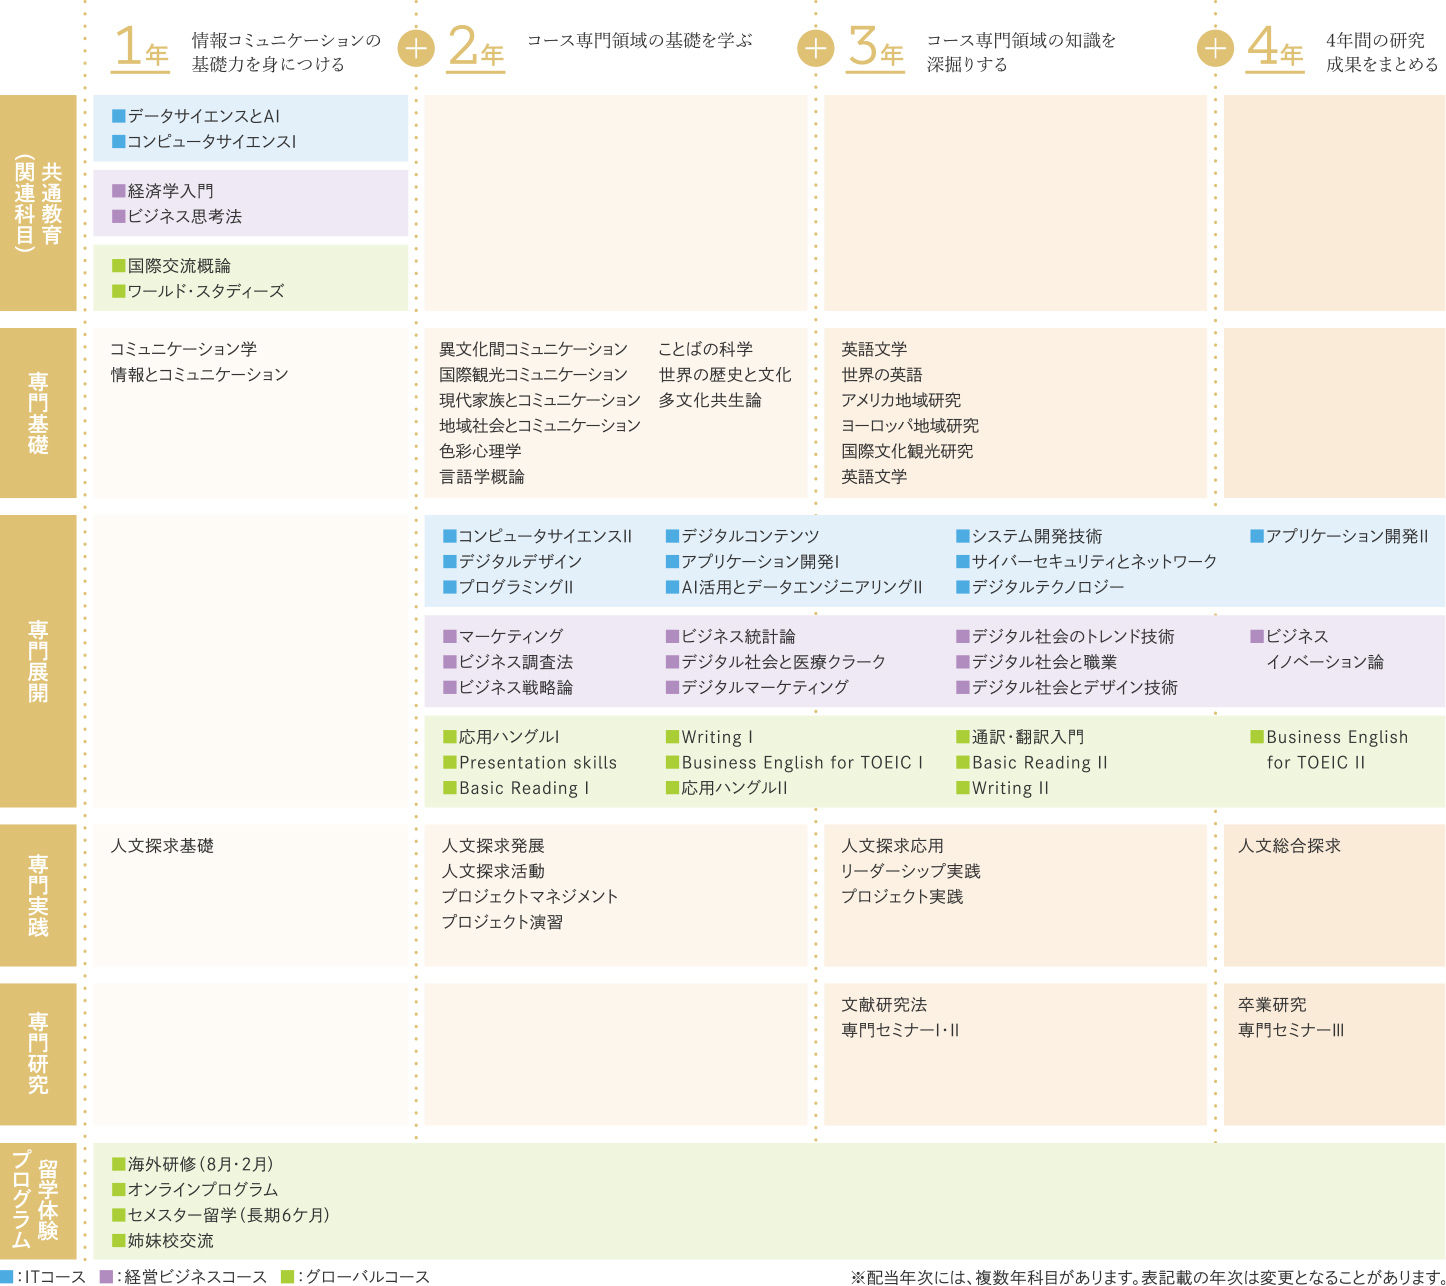This screenshot has height=1286, width=1446.
Task: Open the 専門研究 row label
Action: 38,1054
